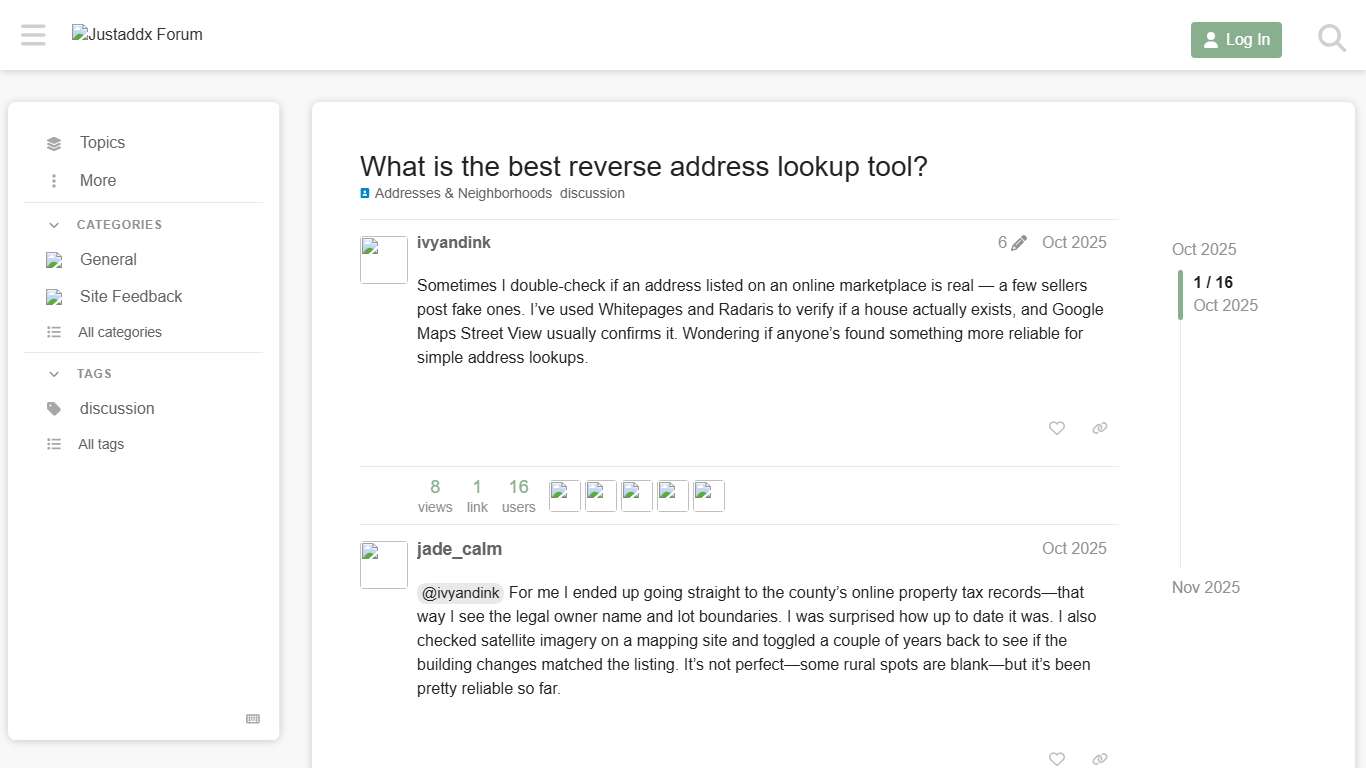Open the Site Feedback category

130,296
